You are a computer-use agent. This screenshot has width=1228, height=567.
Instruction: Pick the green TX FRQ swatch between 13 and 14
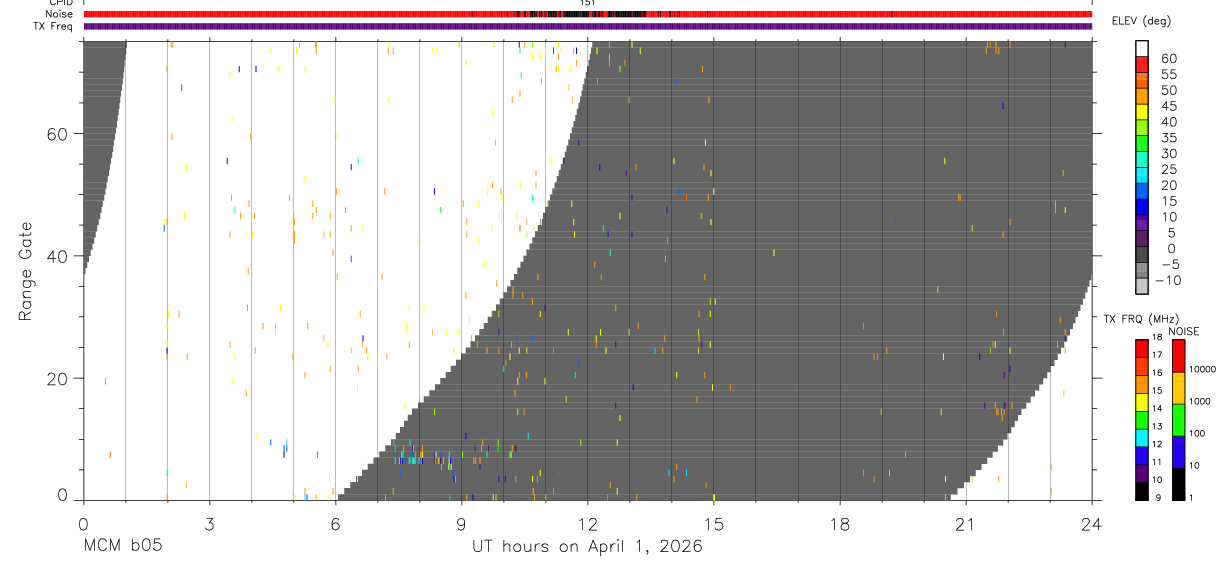tap(1142, 419)
